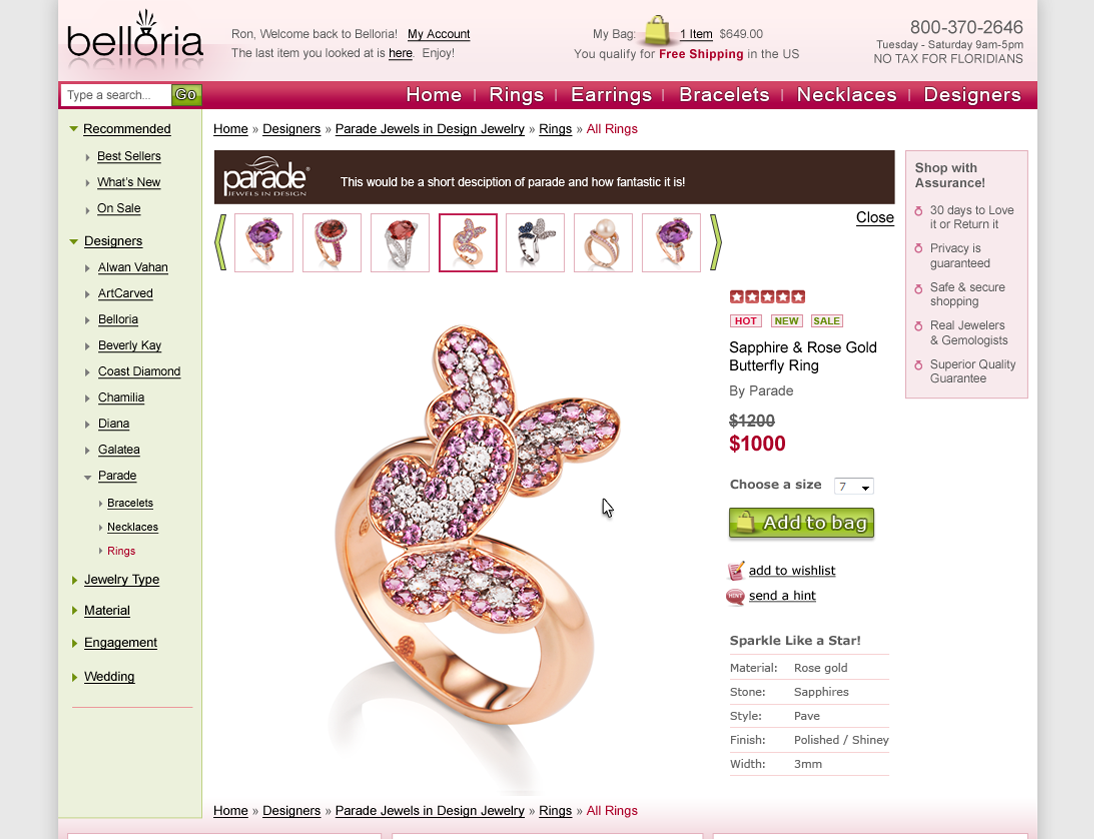The image size is (1094, 839).
Task: Click the wishlist notepad icon
Action: point(735,570)
